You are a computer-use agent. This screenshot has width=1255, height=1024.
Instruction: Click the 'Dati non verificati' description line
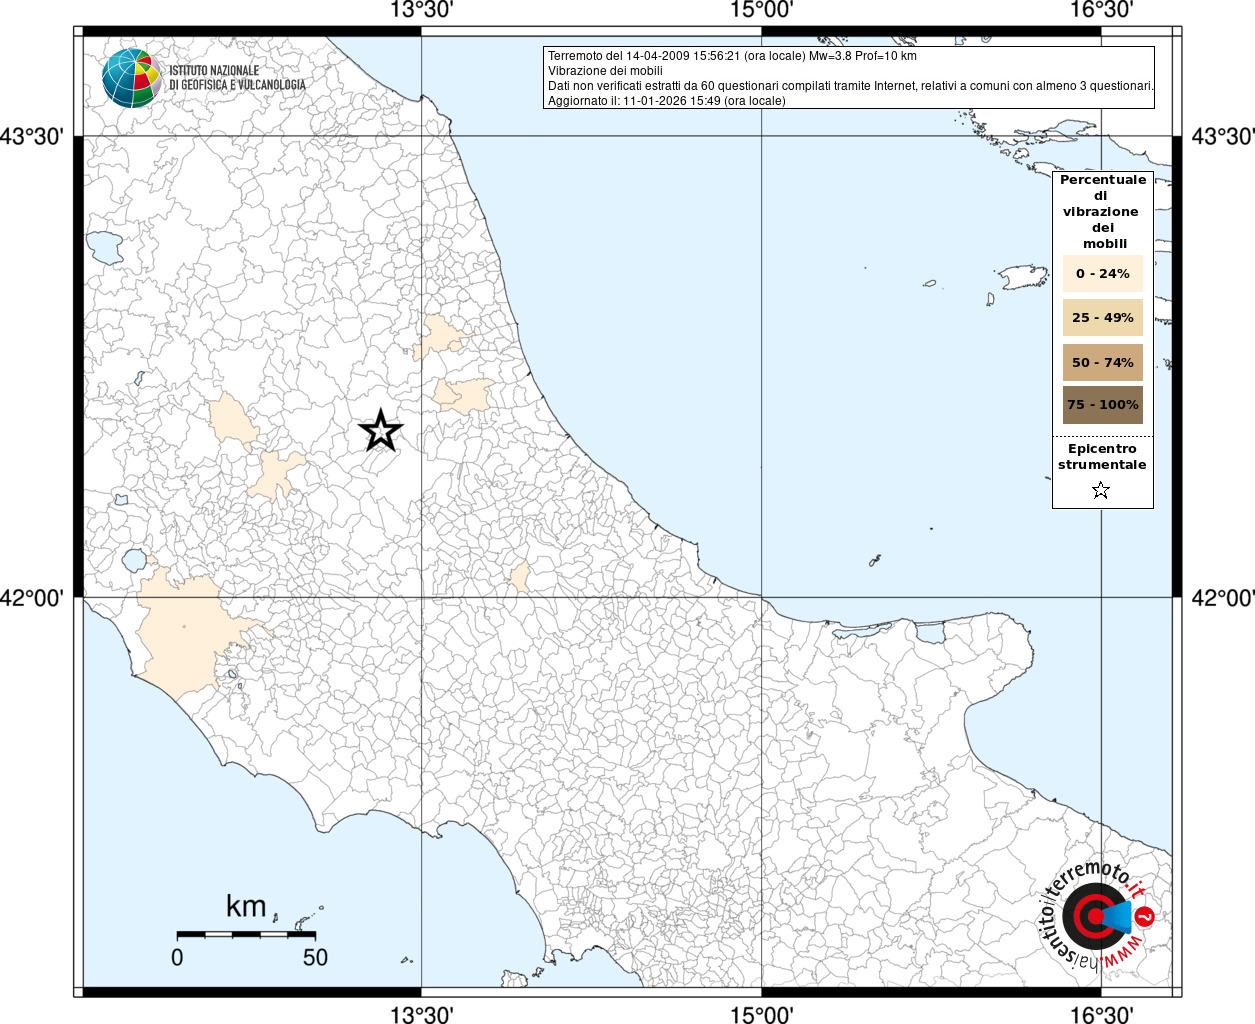click(x=851, y=86)
